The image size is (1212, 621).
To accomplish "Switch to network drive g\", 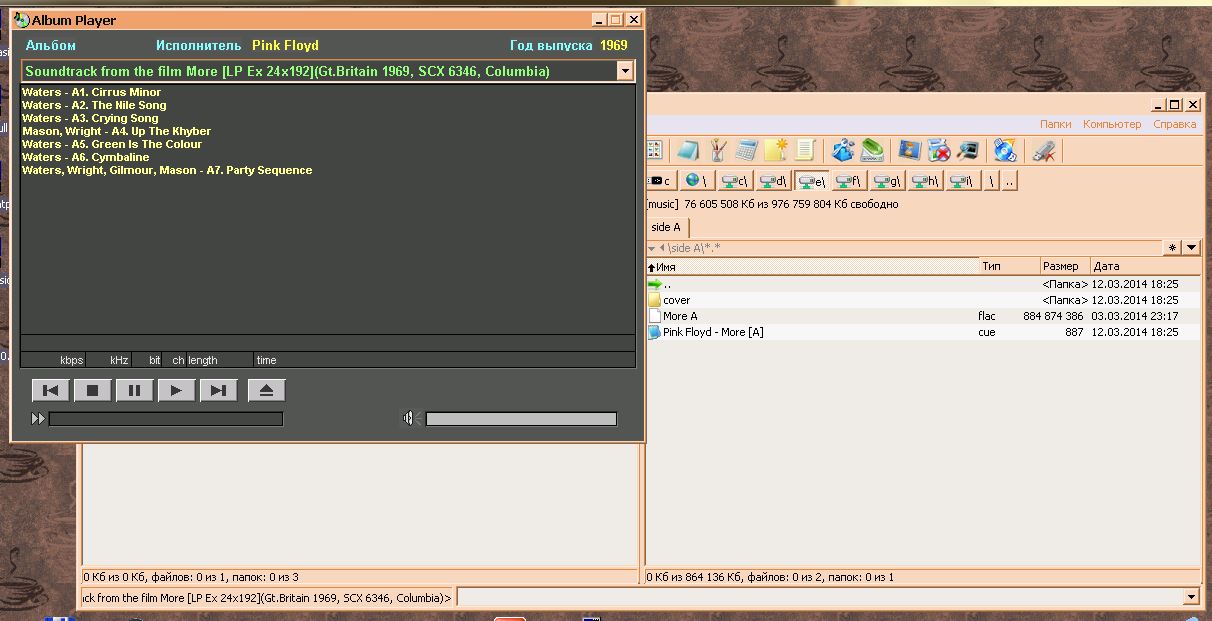I will (887, 181).
